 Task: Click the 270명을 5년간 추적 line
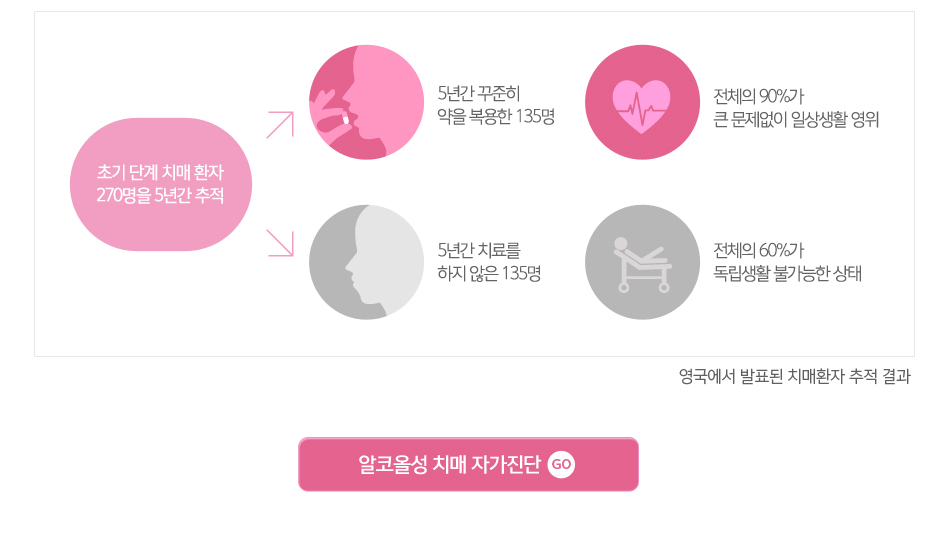click(x=160, y=195)
